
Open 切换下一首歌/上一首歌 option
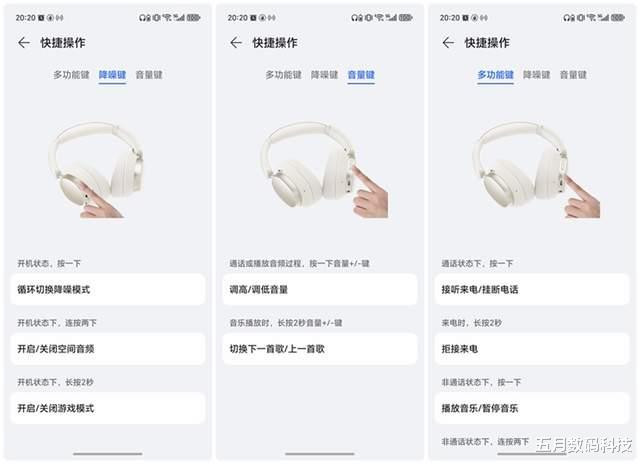320,349
